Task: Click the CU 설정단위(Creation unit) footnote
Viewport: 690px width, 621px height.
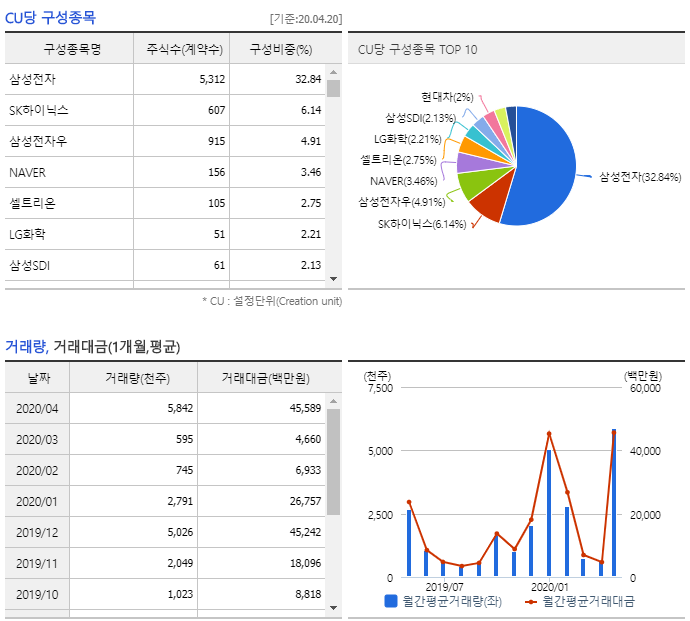Action: point(272,301)
